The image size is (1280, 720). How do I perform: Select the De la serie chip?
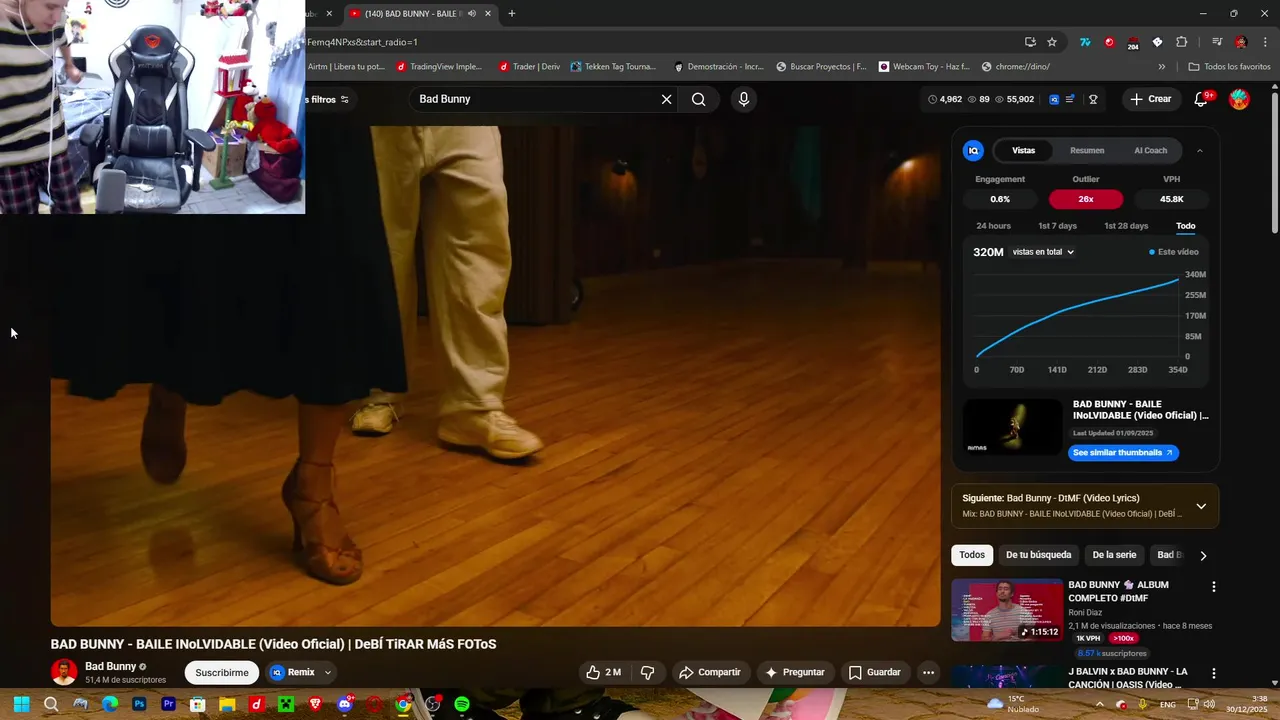pos(1114,555)
